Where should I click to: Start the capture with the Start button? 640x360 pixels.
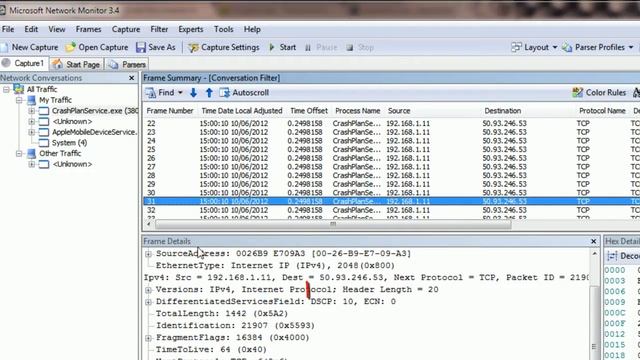(x=282, y=47)
